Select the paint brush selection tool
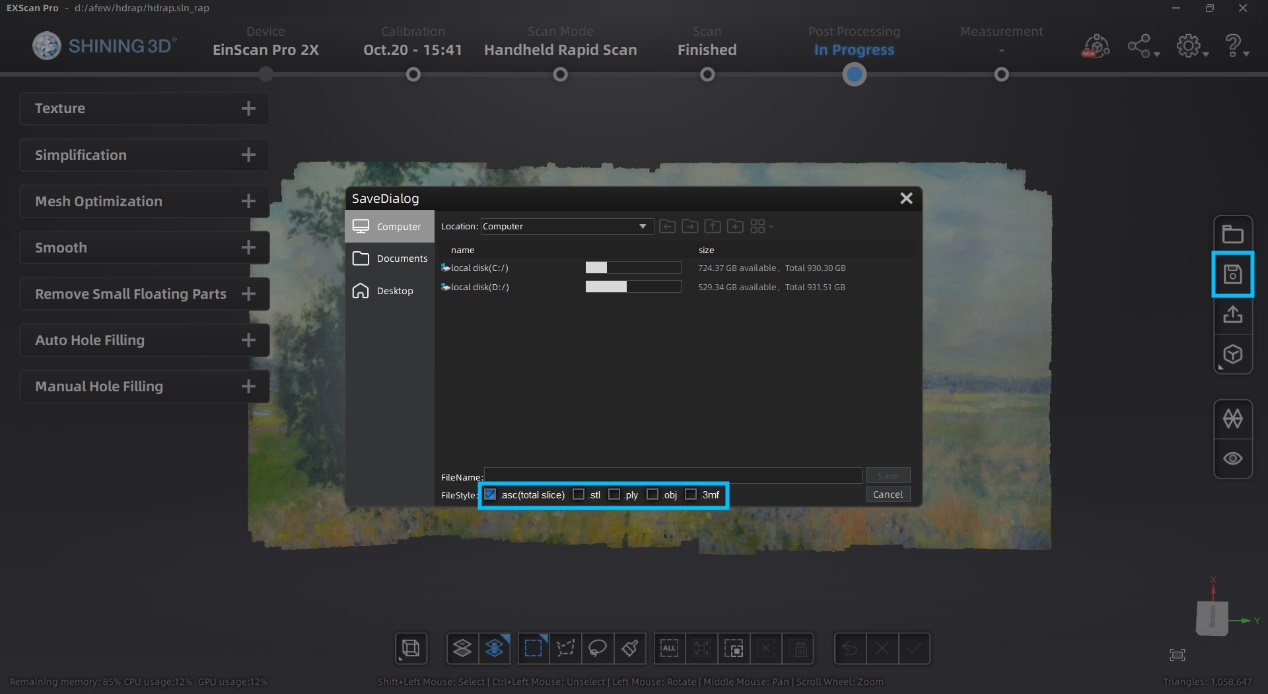The height and width of the screenshot is (694, 1268). (x=630, y=648)
